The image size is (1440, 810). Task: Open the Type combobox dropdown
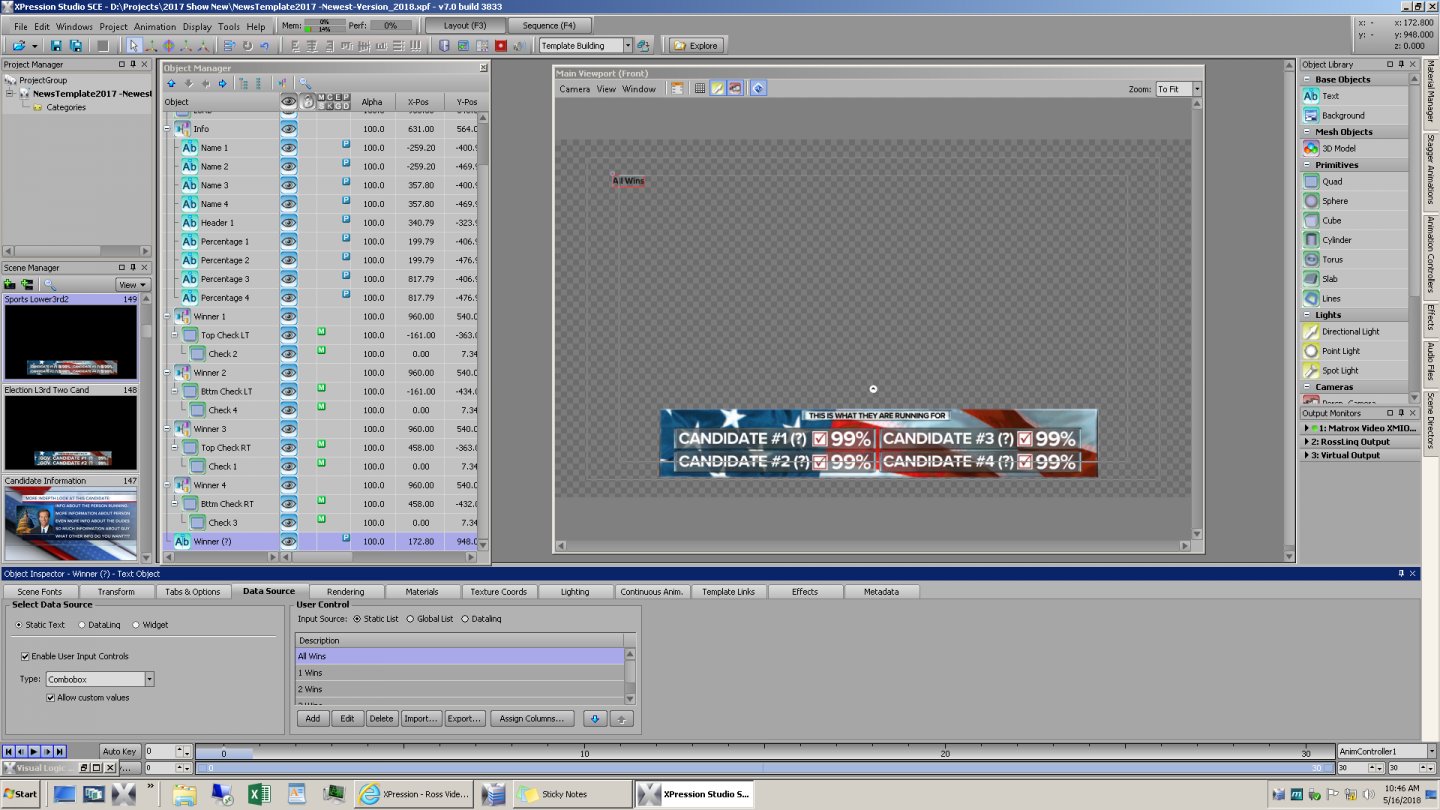149,679
